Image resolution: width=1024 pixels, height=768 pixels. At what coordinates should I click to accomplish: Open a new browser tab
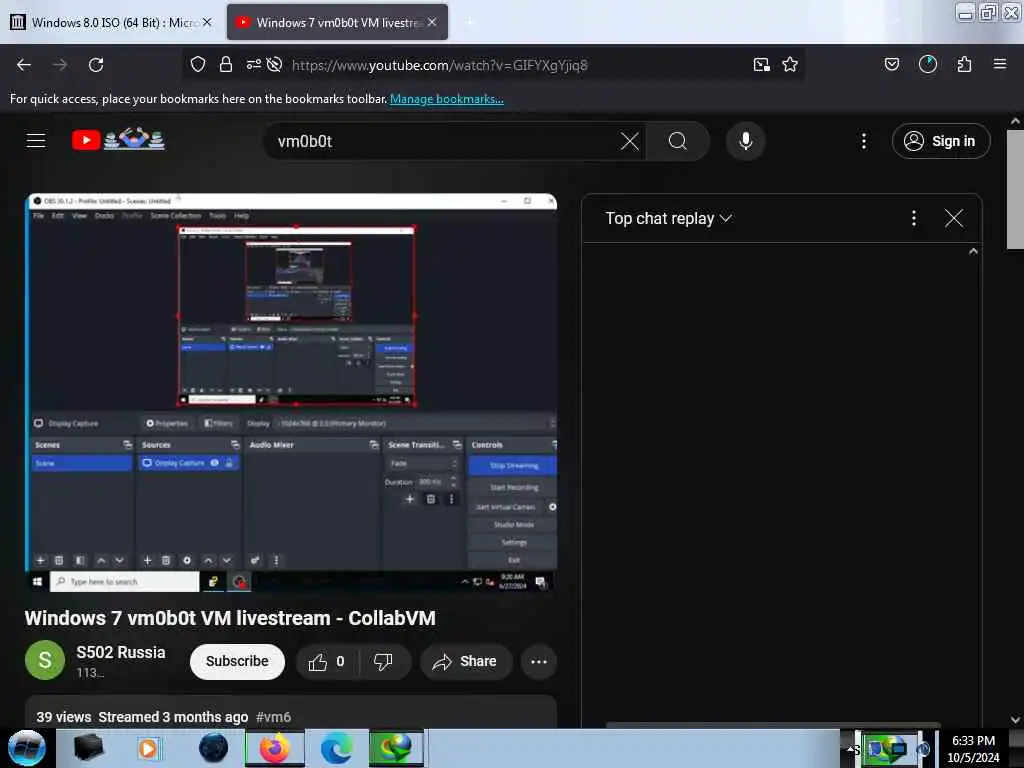[469, 22]
